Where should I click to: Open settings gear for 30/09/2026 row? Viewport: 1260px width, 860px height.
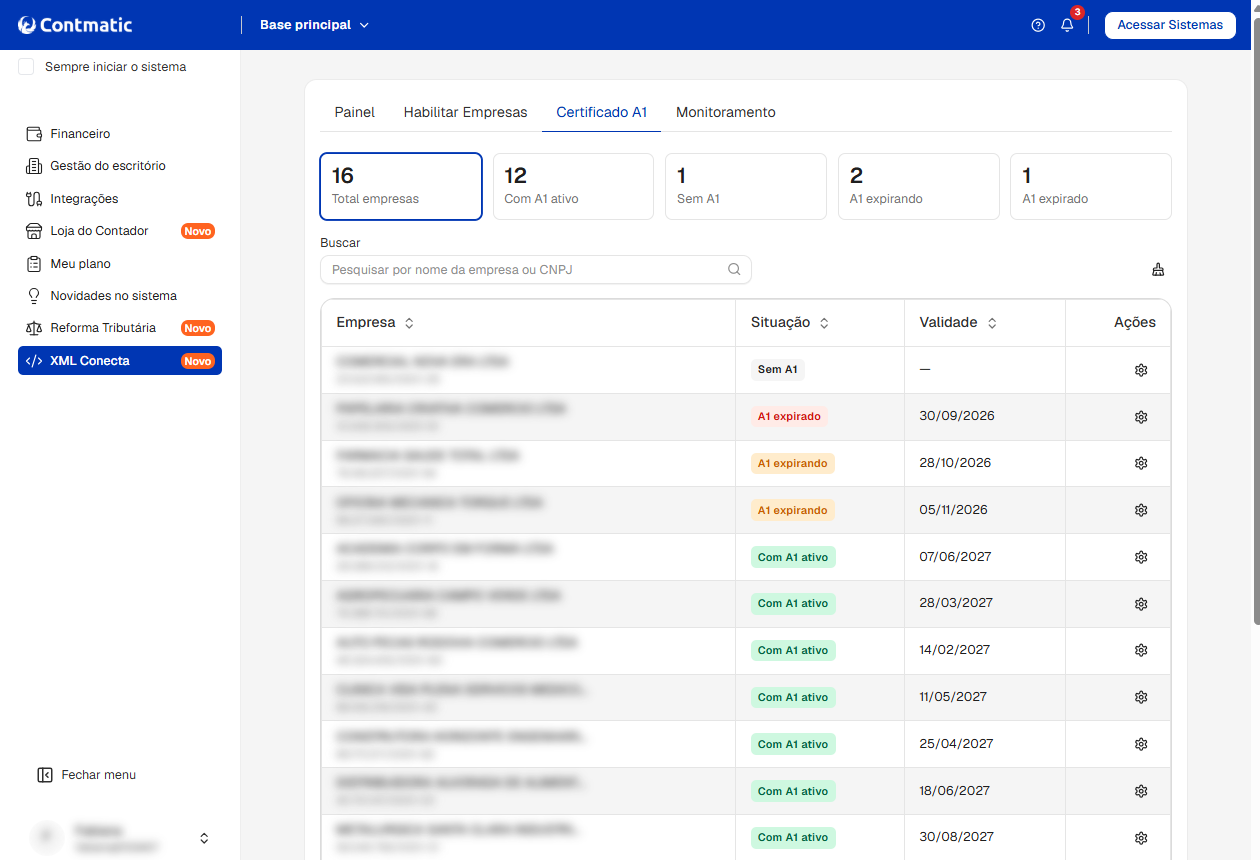(1141, 417)
